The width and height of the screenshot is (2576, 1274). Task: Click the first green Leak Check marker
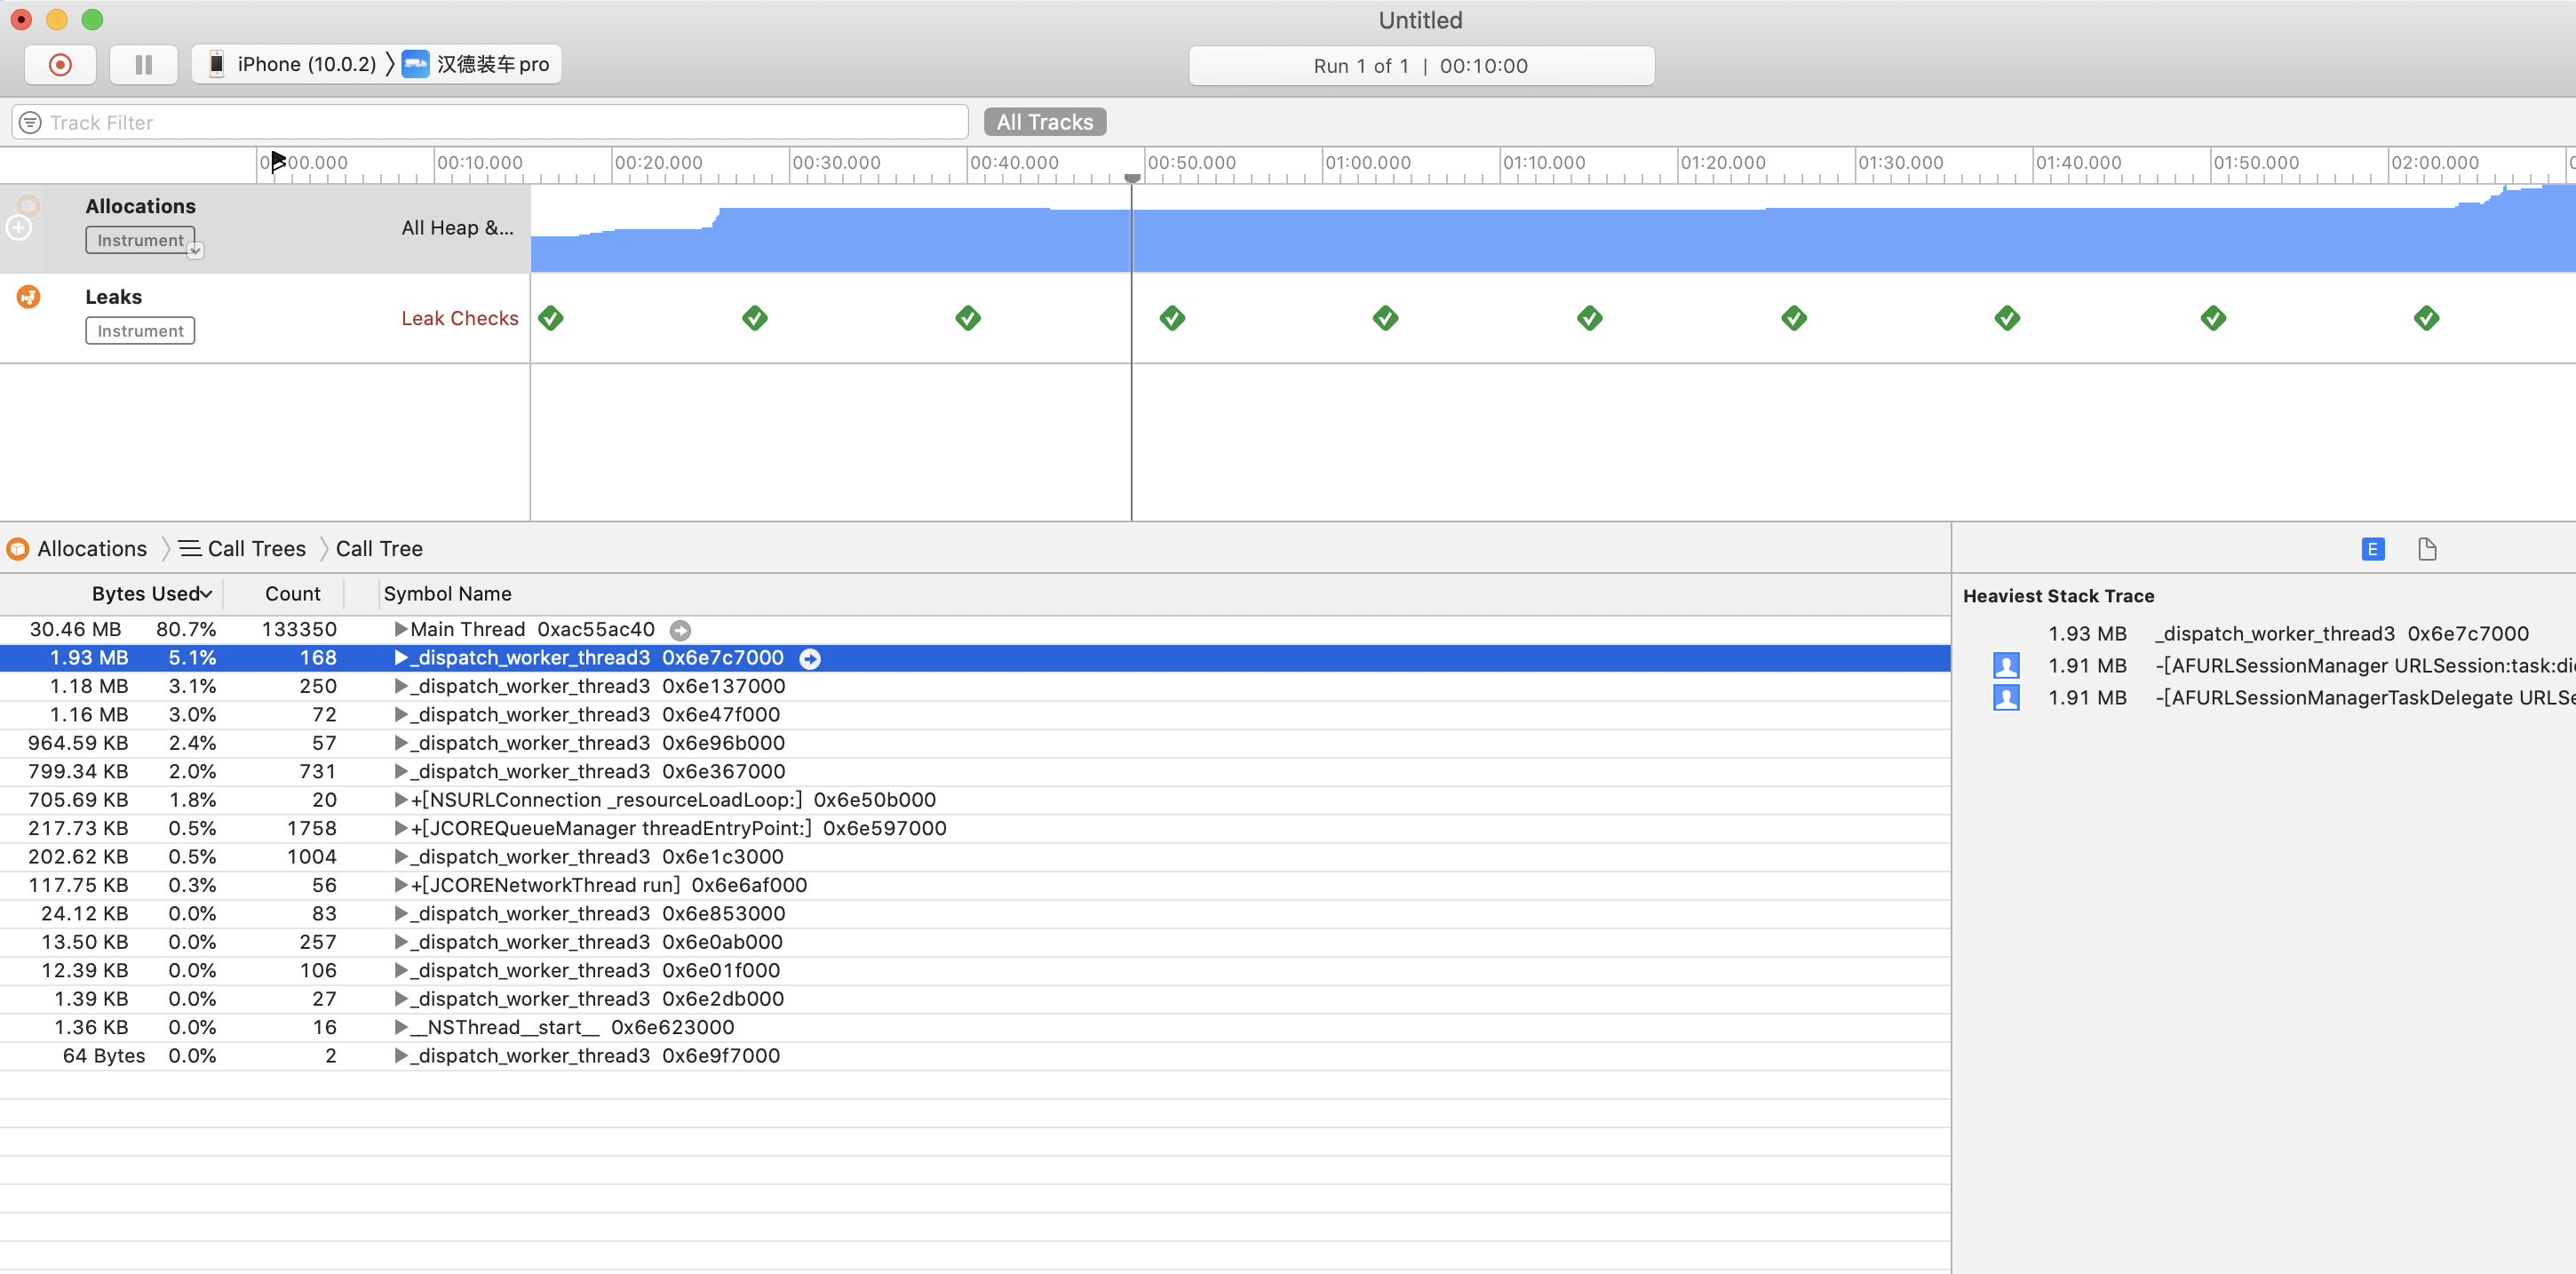click(x=551, y=318)
